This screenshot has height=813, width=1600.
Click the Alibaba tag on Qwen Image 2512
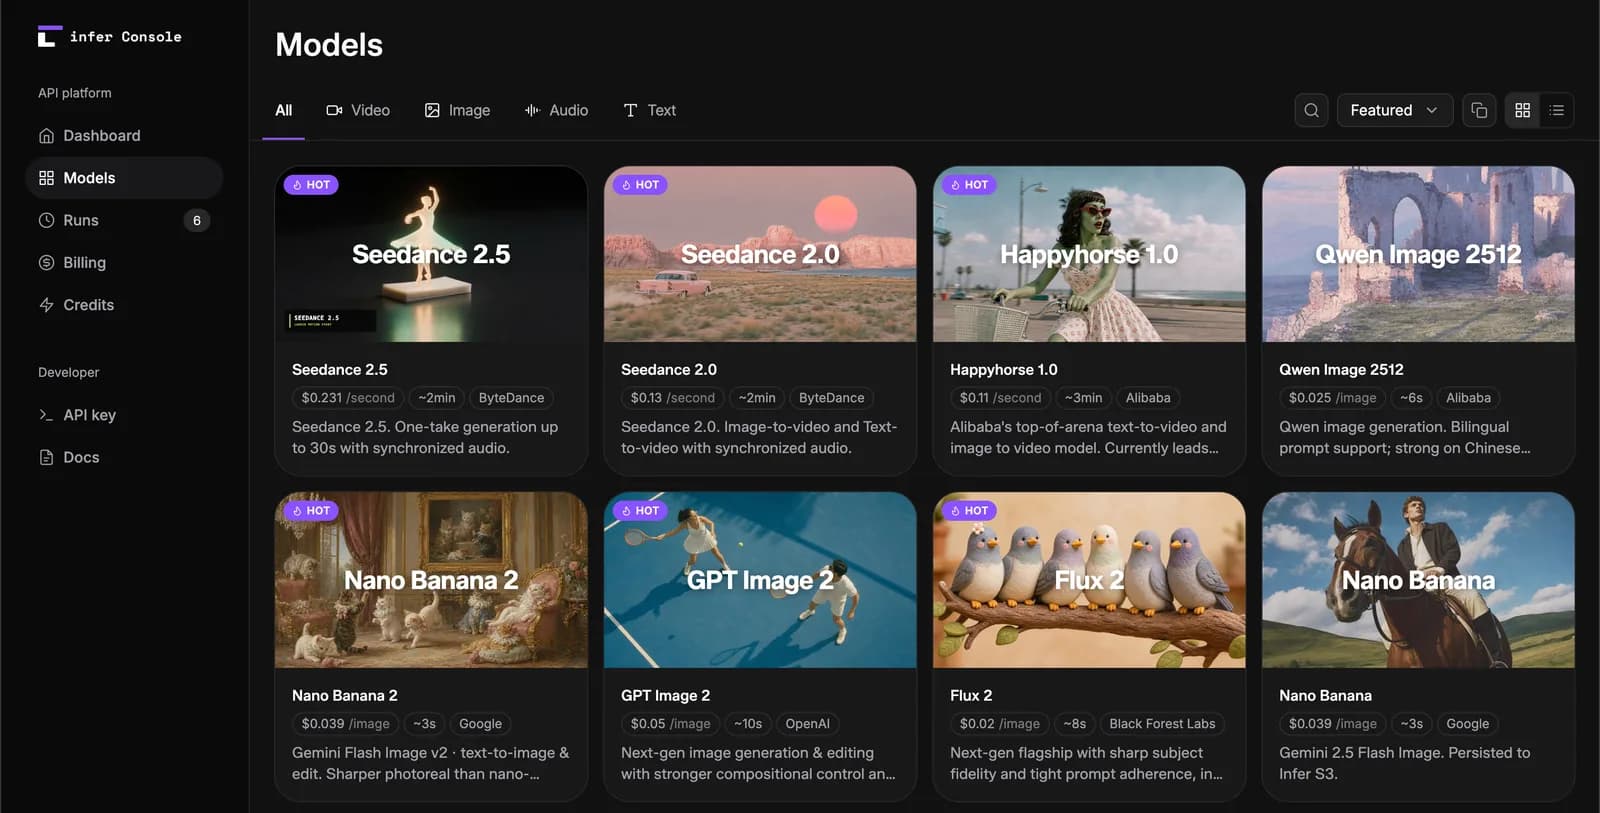pos(1468,398)
